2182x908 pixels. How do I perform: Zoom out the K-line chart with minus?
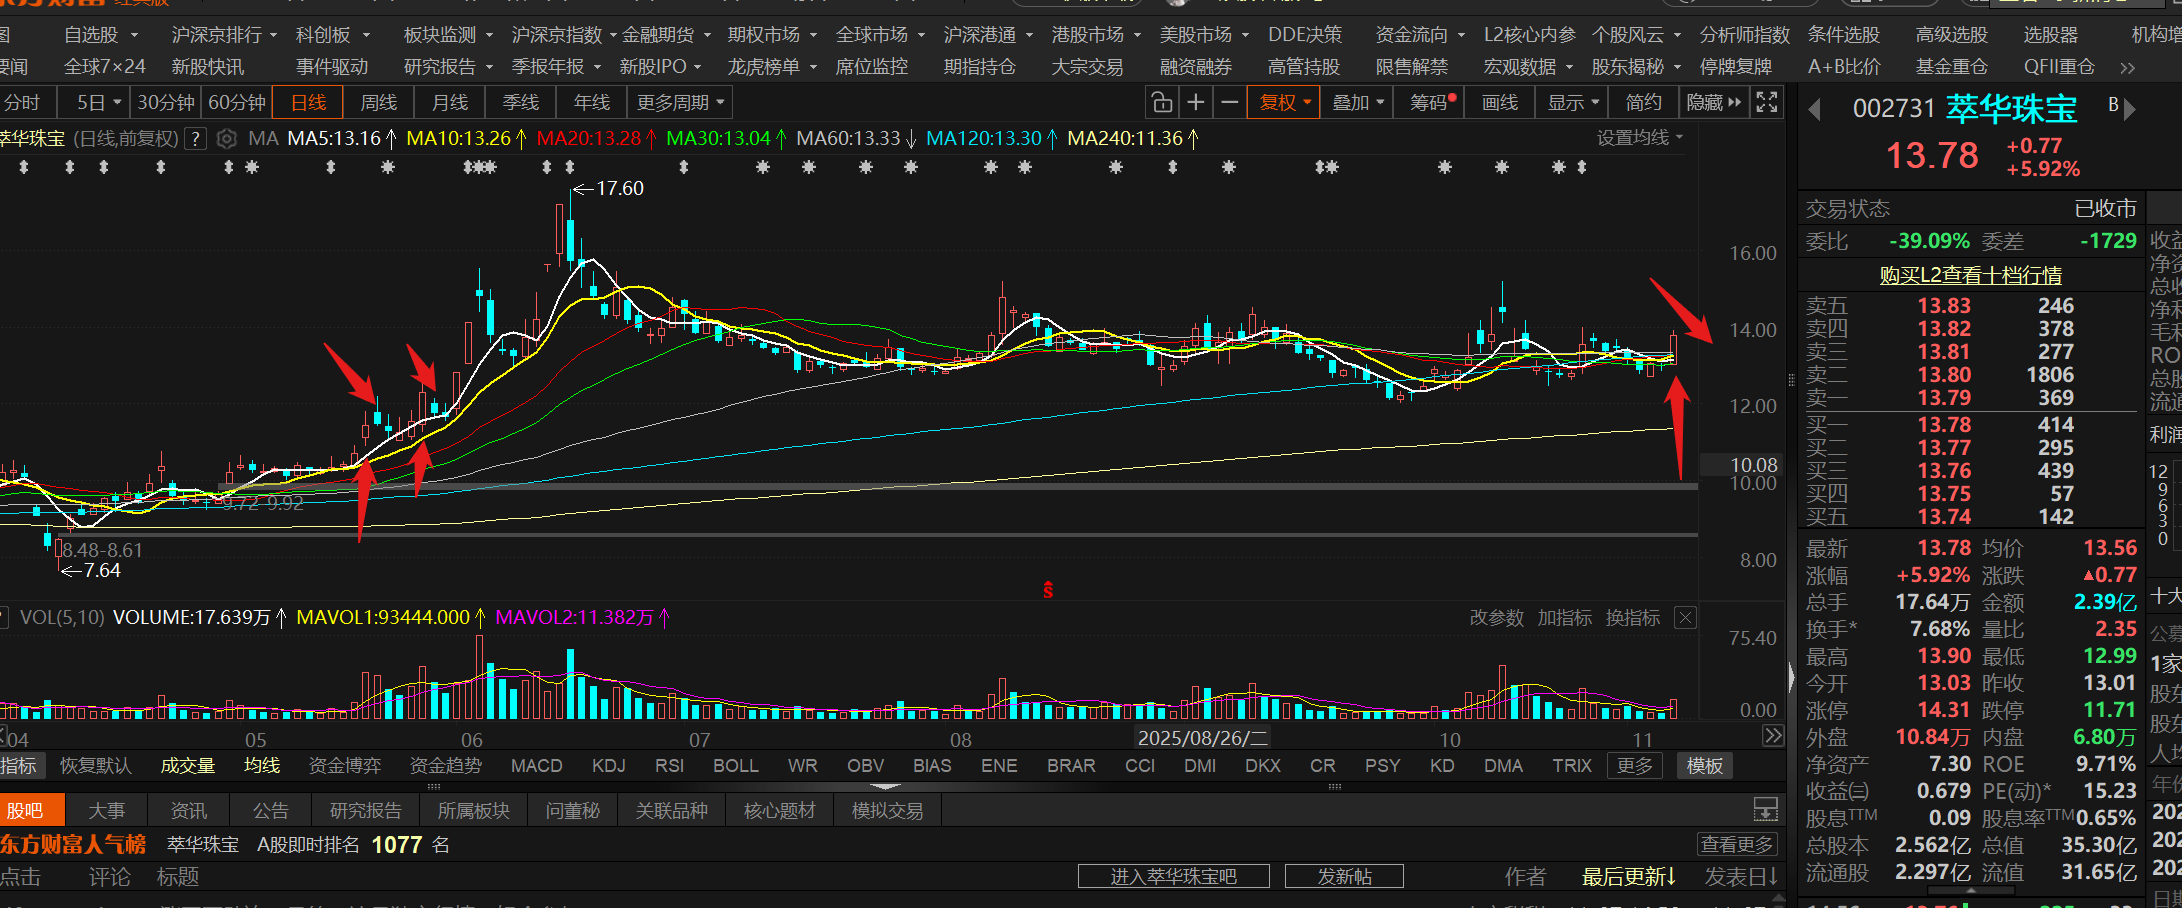[x=1230, y=103]
